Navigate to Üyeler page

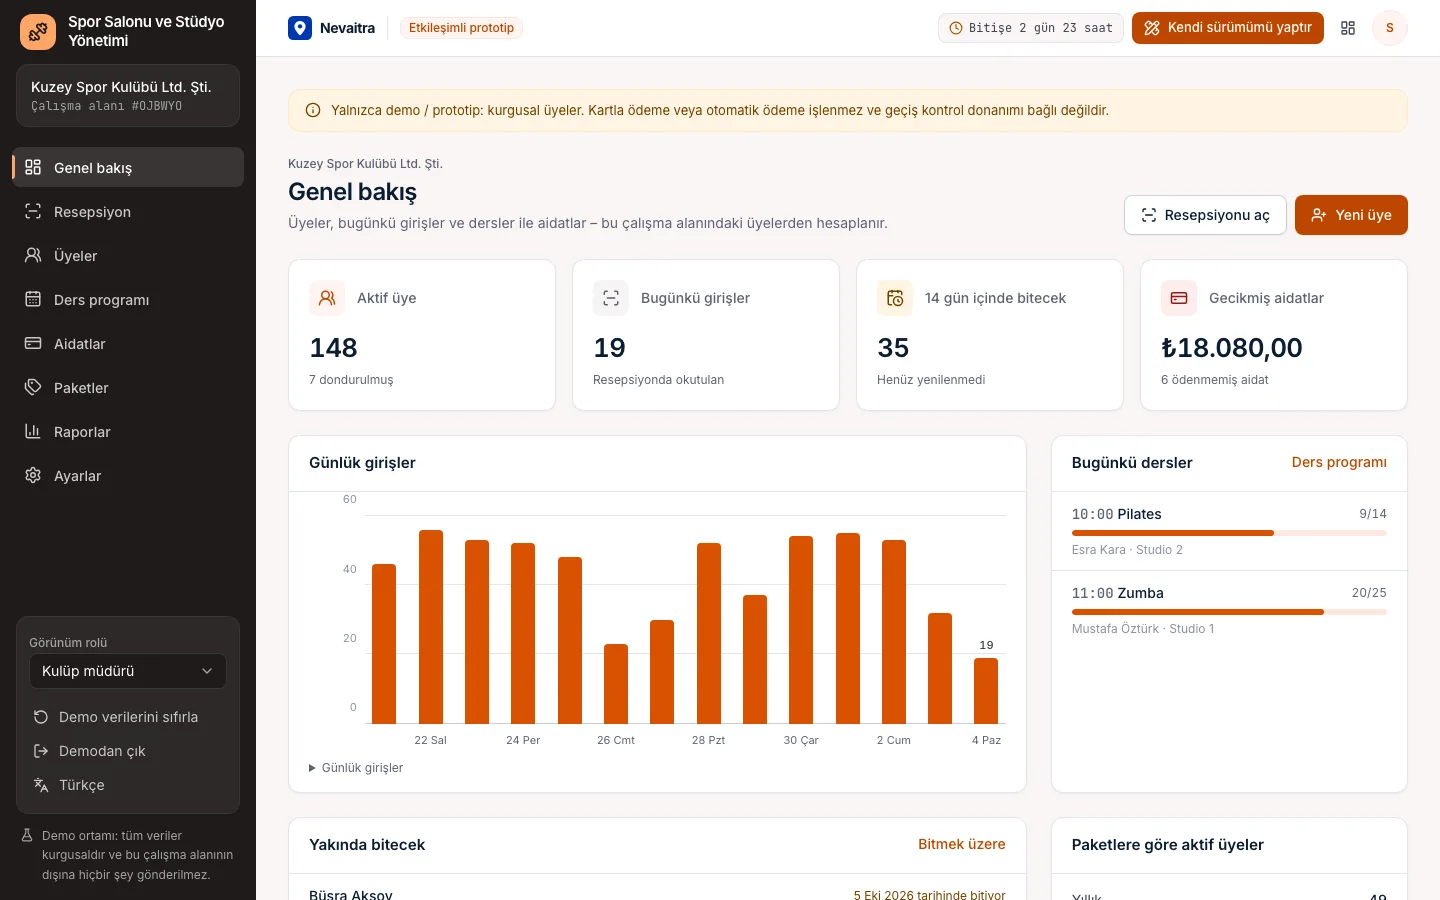tap(128, 255)
